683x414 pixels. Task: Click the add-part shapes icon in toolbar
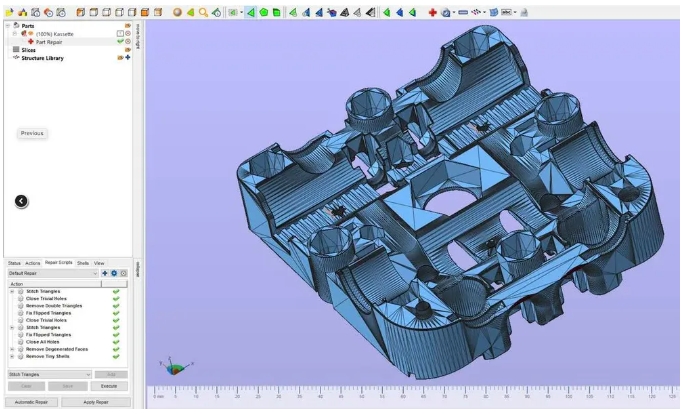pyautogui.click(x=22, y=13)
